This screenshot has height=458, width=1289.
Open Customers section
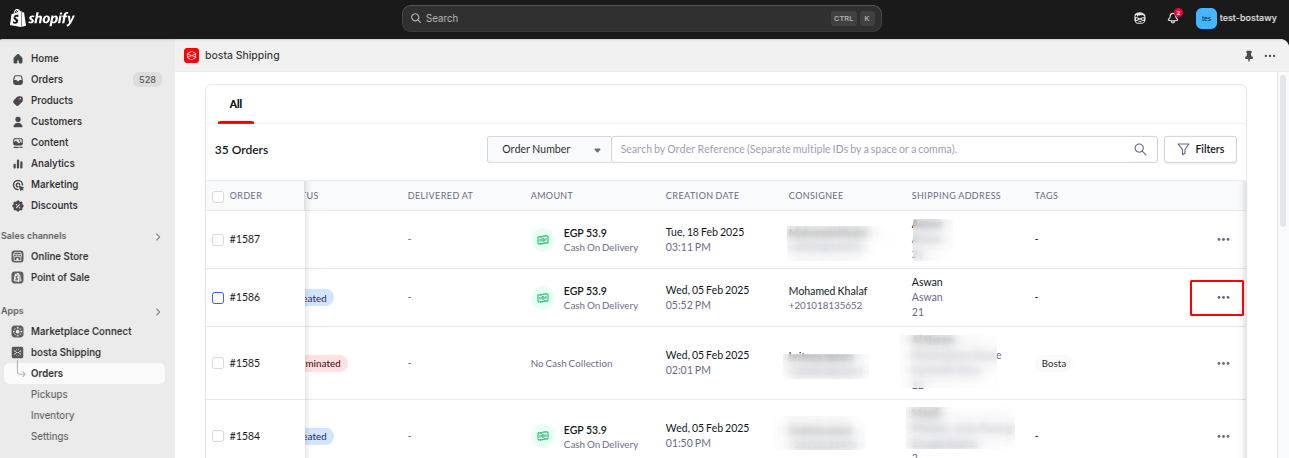pos(56,121)
